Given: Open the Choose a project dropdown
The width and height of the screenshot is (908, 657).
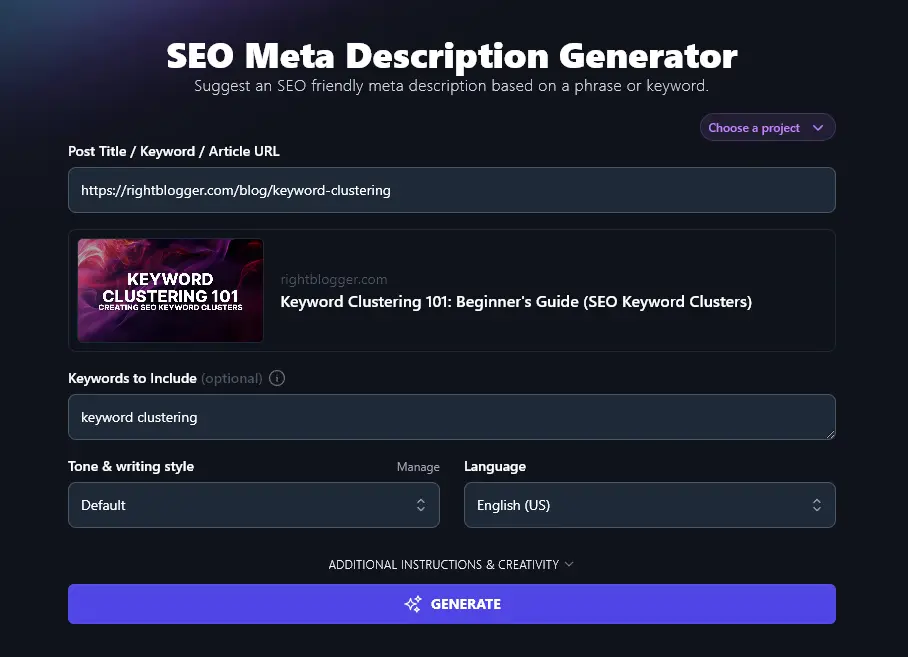Looking at the screenshot, I should 767,128.
